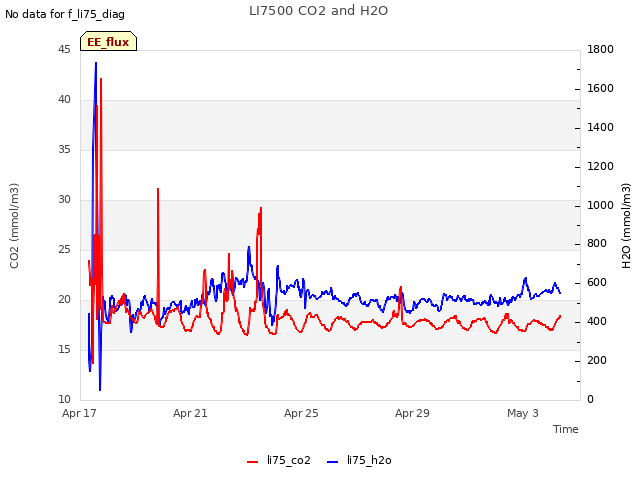Click the 35 tick on CO2 axis
The image size is (640, 480).
coord(64,150)
